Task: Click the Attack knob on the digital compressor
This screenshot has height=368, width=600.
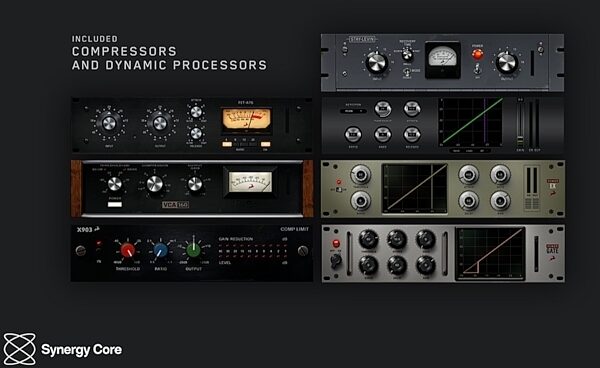Action: 412,109
